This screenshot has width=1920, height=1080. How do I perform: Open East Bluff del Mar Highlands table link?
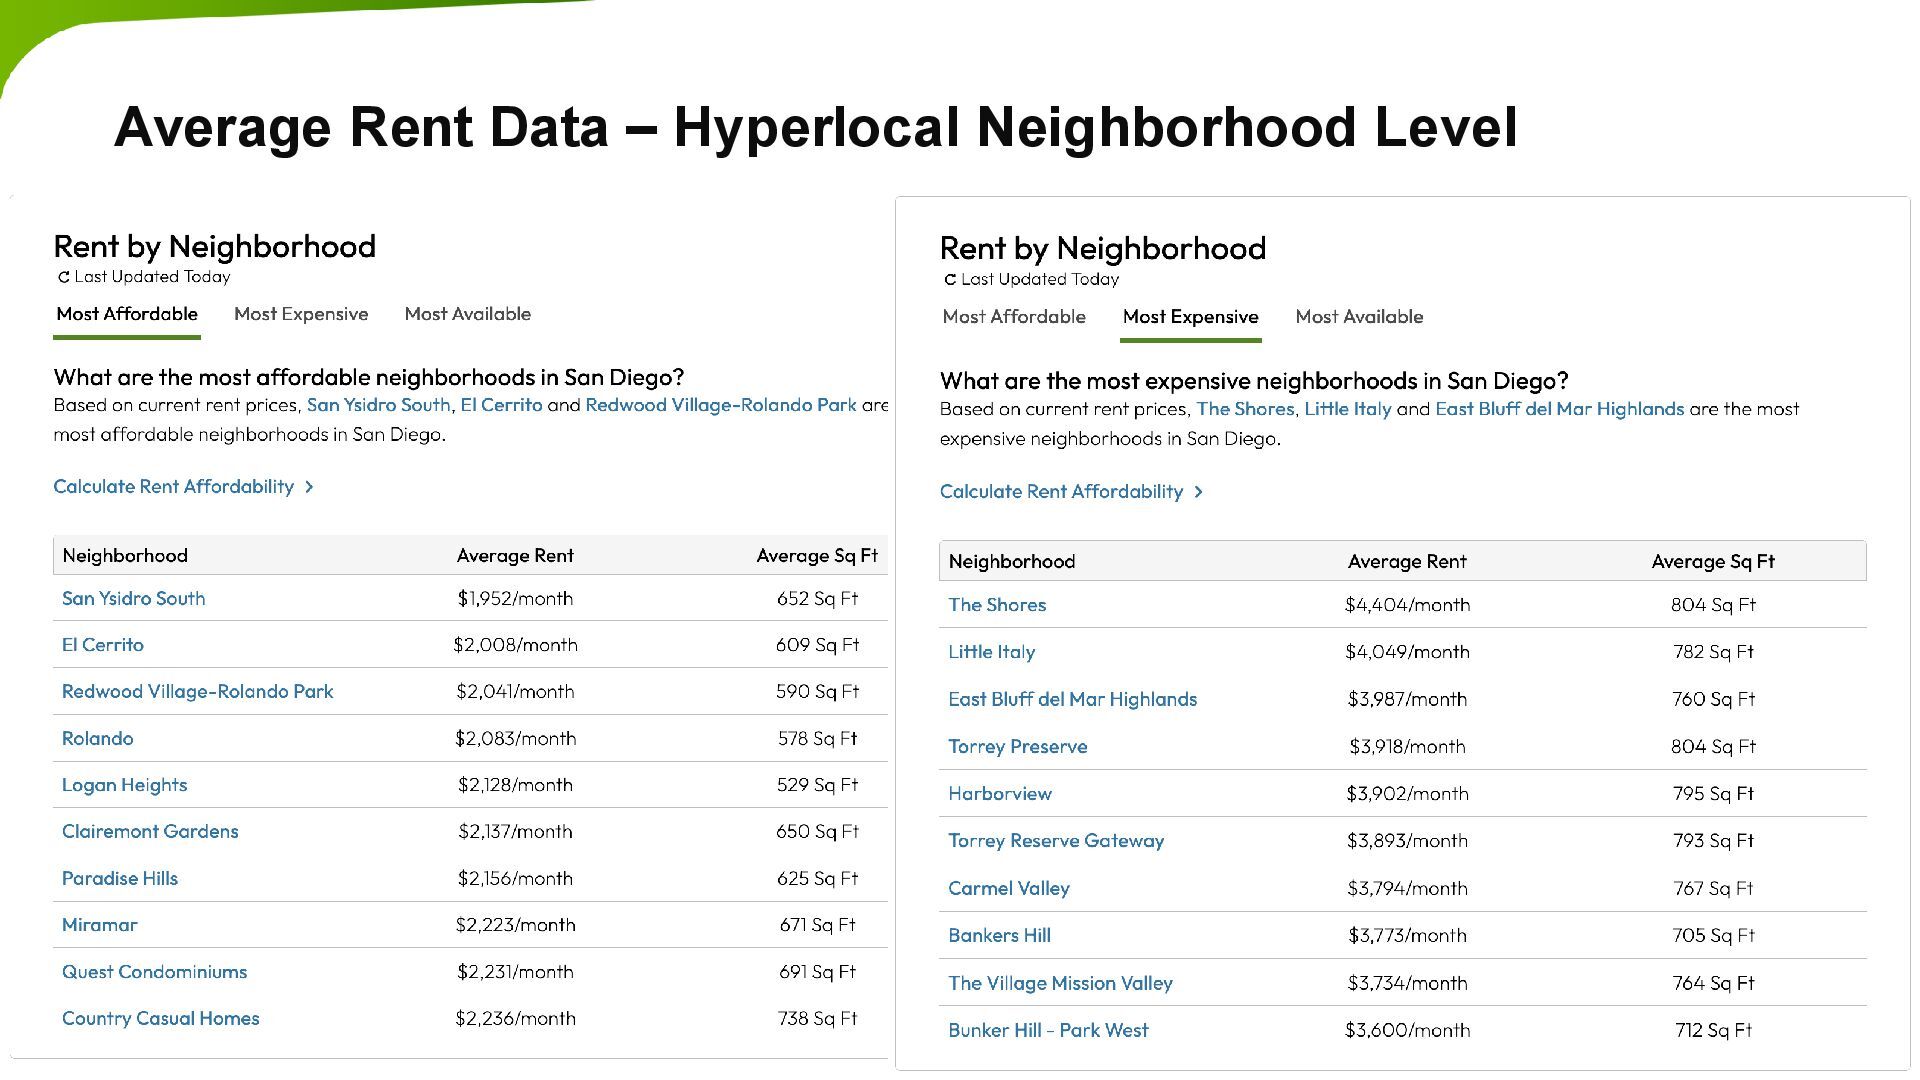pos(1072,700)
